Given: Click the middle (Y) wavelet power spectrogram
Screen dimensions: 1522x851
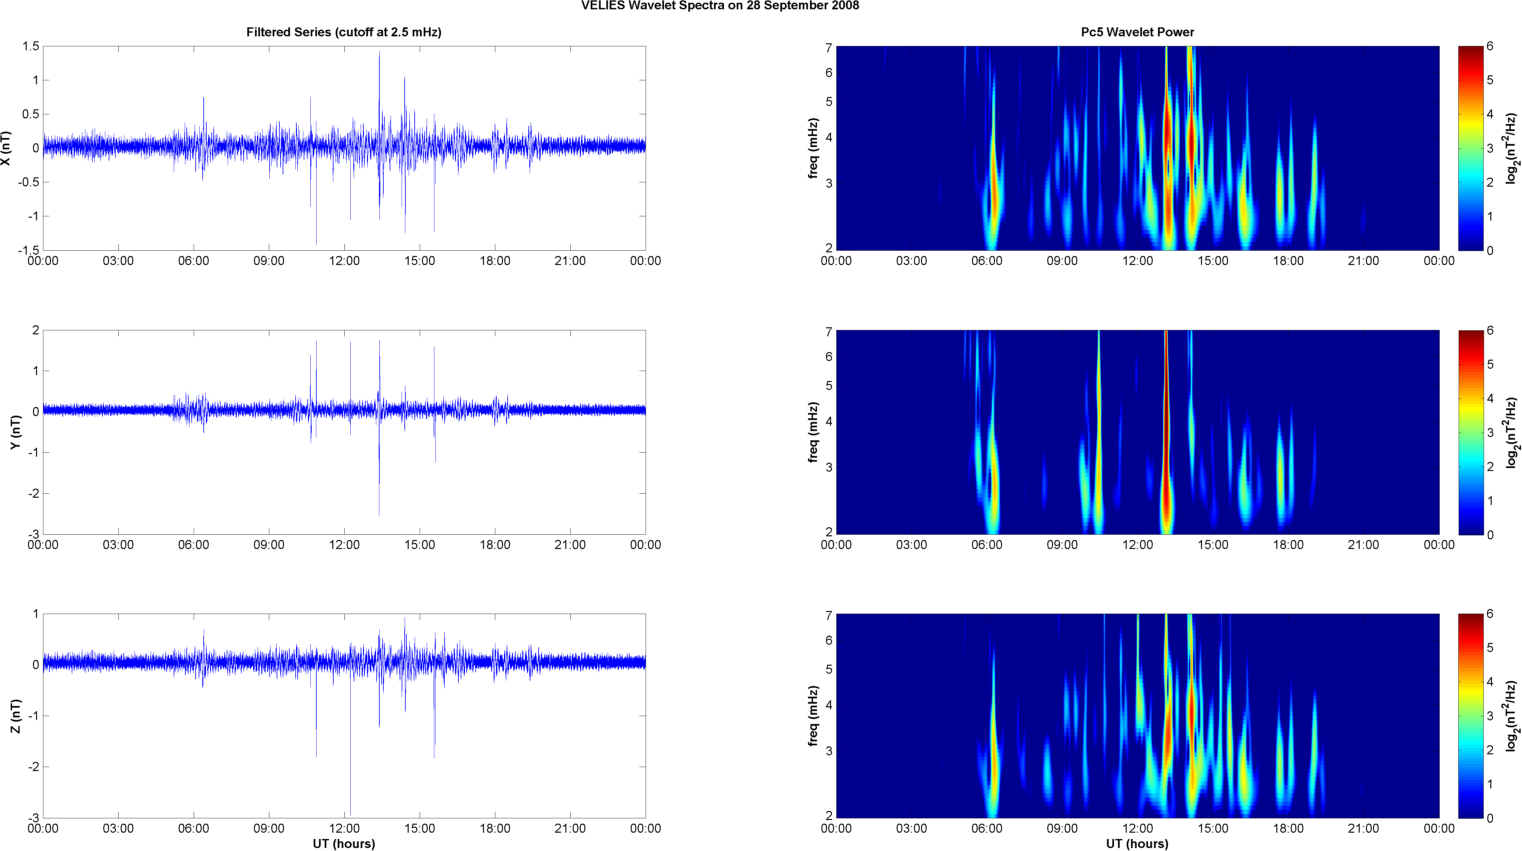Looking at the screenshot, I should click(1137, 432).
